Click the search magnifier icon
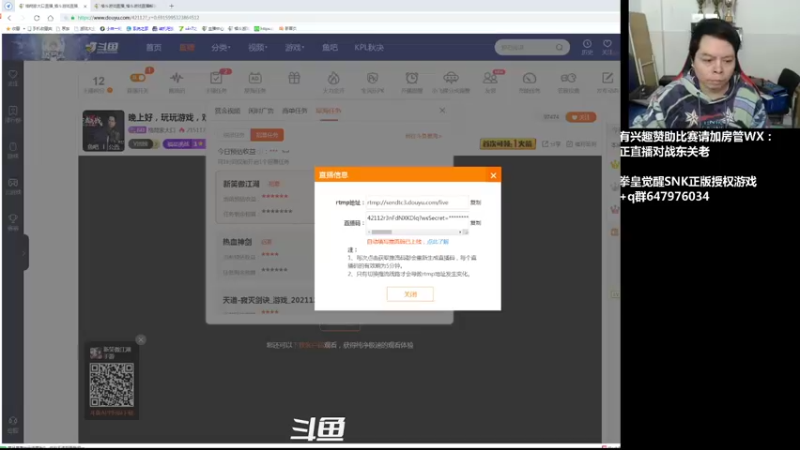Viewport: 800px width, 450px height. [560, 47]
